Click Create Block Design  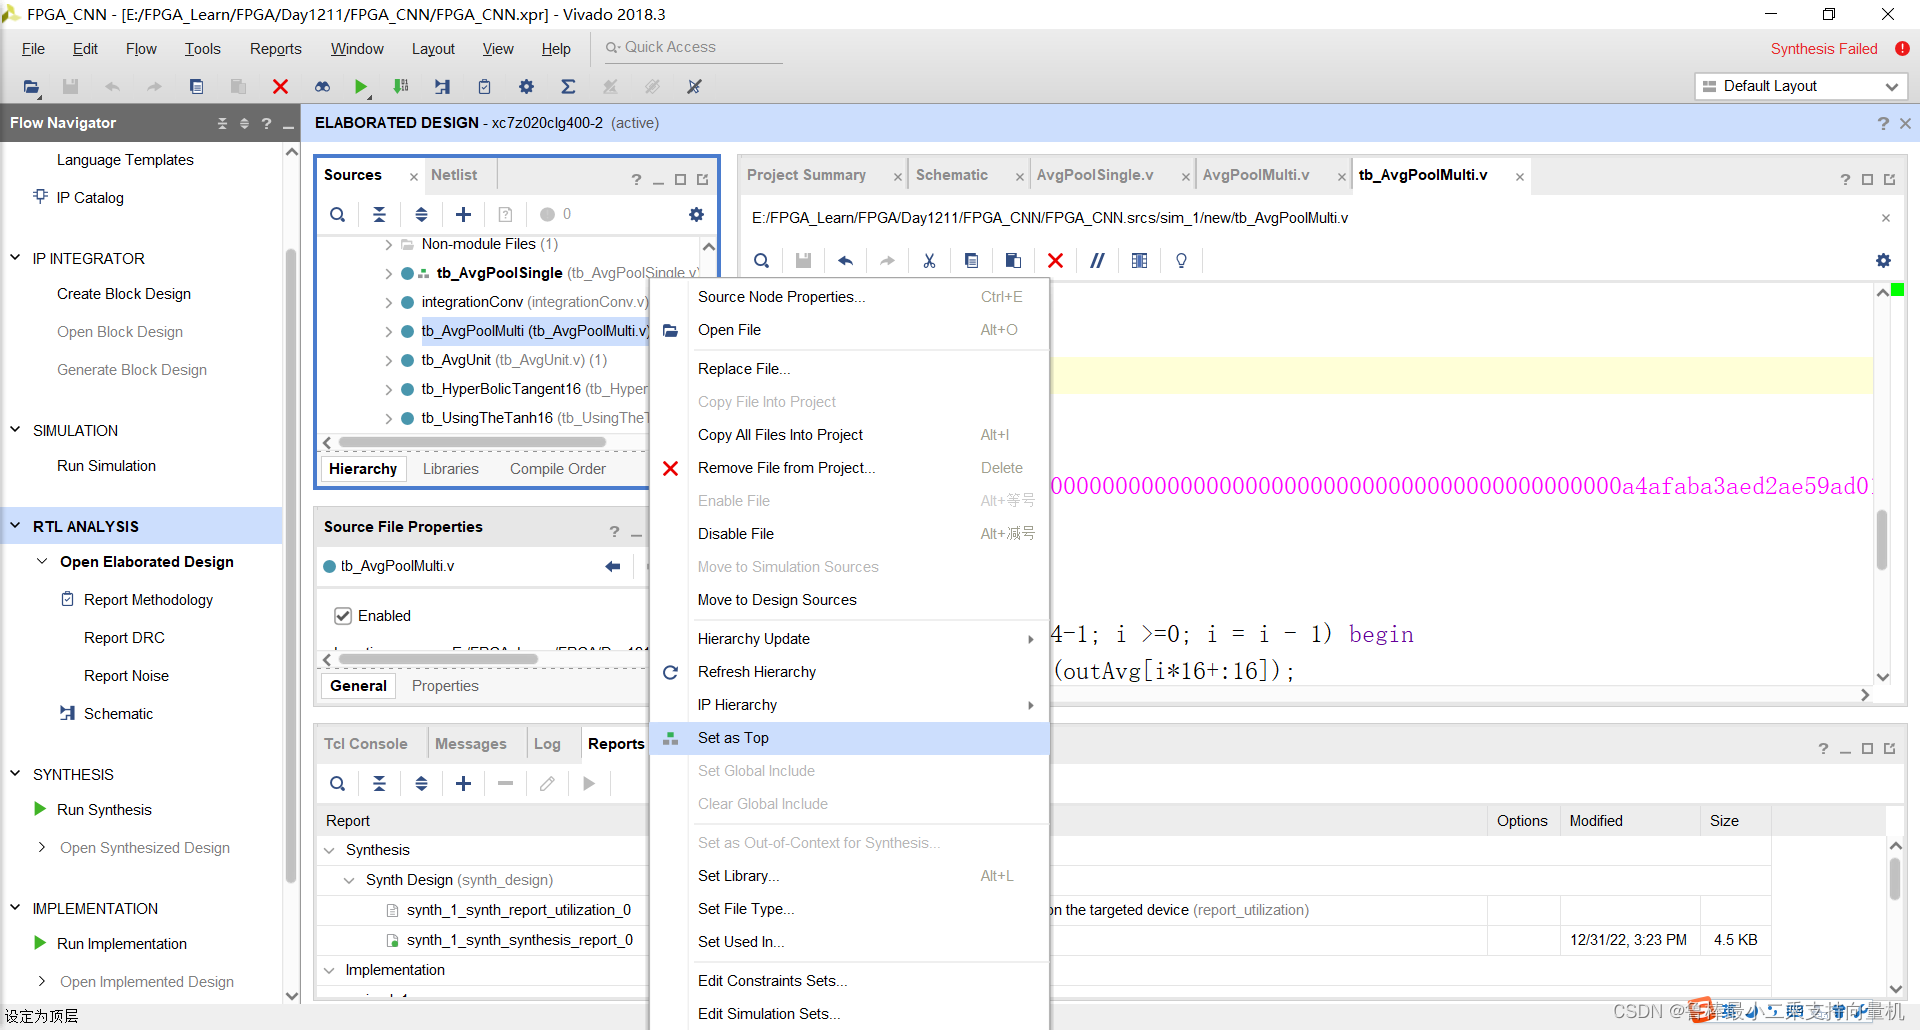pyautogui.click(x=124, y=294)
